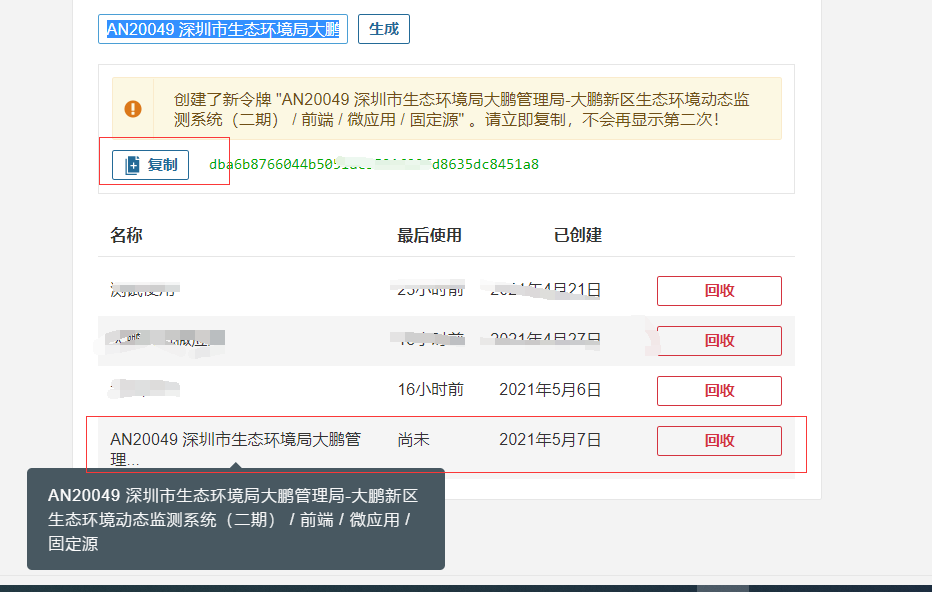
Task: Click the copy icon beside the new token
Action: [132, 165]
